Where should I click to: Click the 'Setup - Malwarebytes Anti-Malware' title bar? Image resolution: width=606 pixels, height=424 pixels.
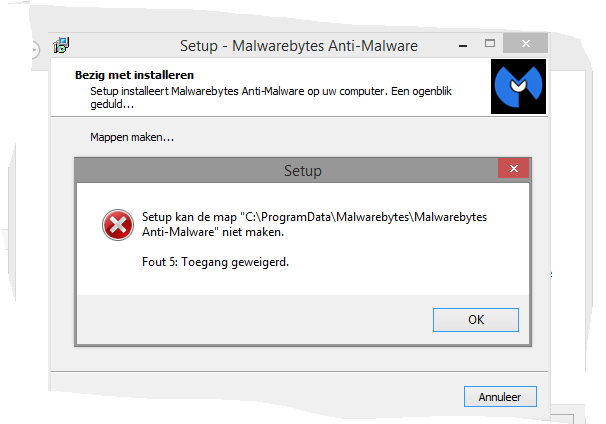(x=299, y=46)
